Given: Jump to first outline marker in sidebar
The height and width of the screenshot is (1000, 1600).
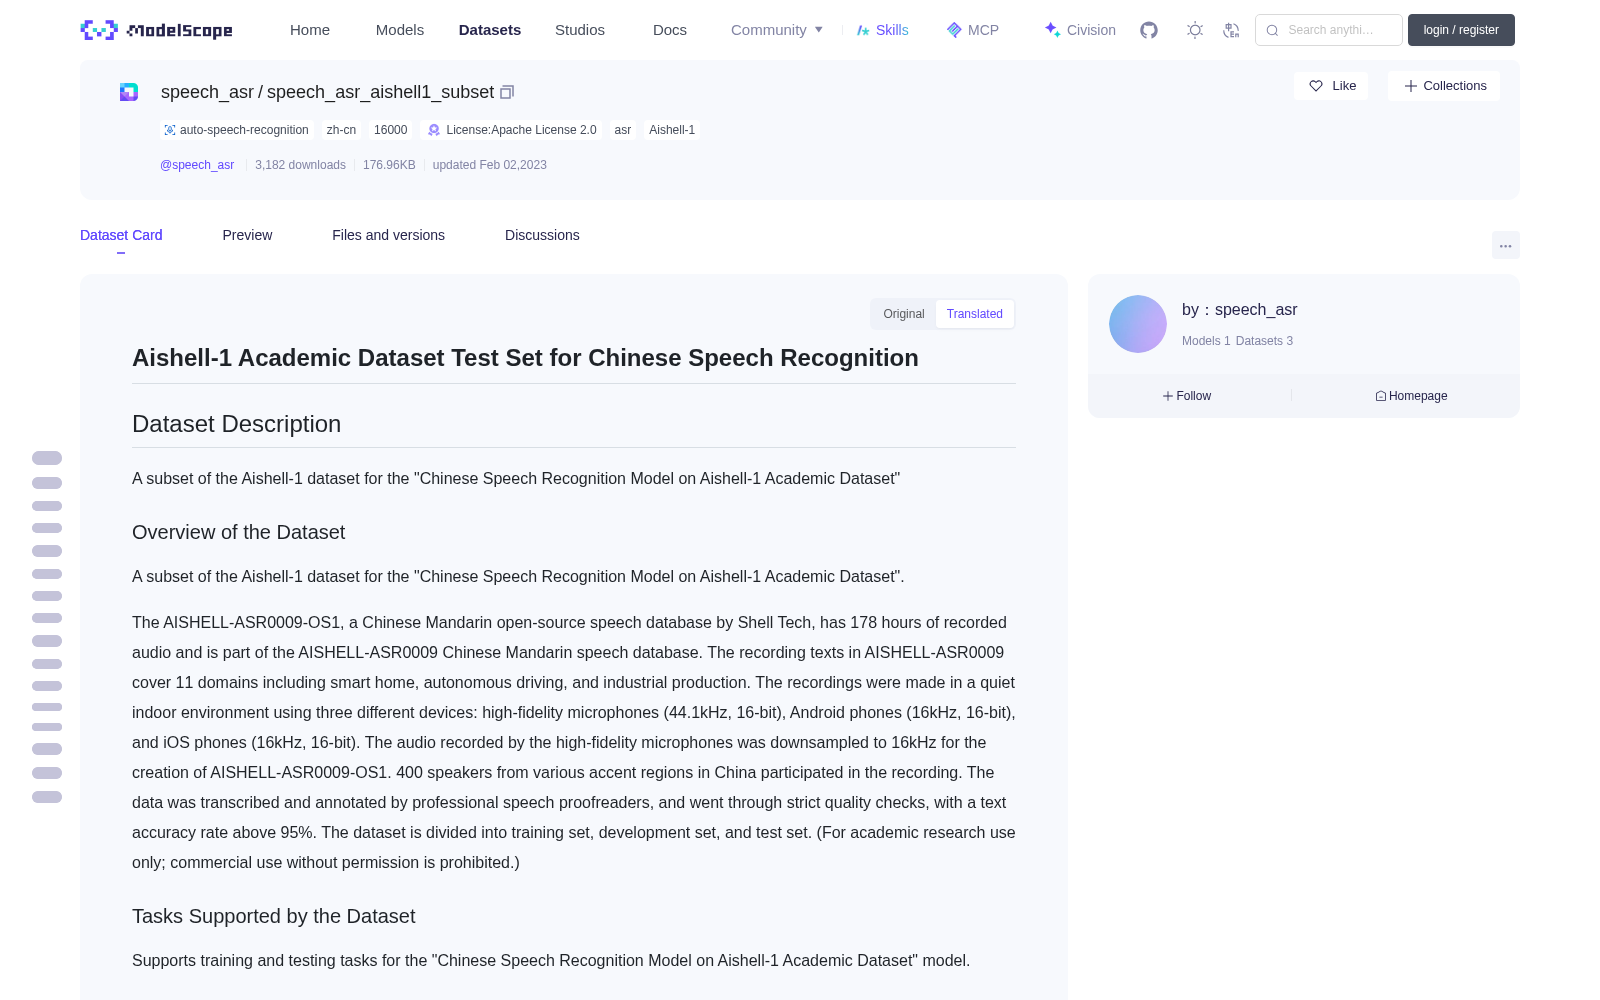Looking at the screenshot, I should tap(47, 458).
